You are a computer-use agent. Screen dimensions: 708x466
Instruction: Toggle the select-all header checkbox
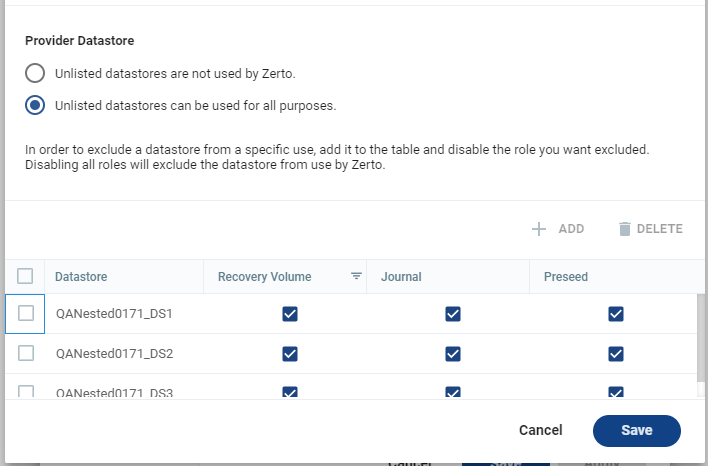(26, 277)
